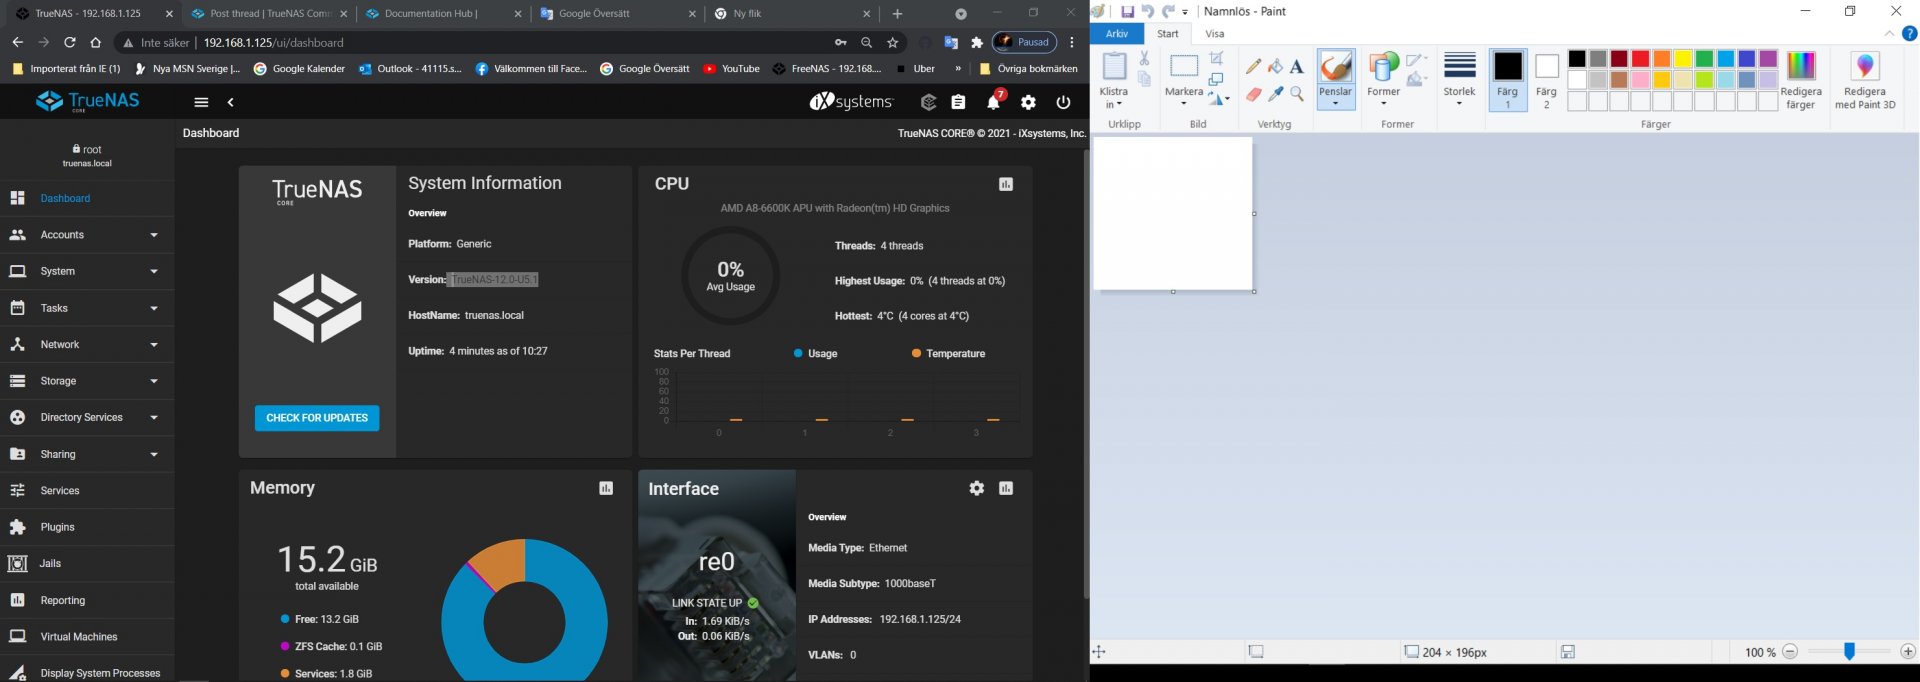1920x682 pixels.
Task: Click the browser home icon
Action: point(95,43)
